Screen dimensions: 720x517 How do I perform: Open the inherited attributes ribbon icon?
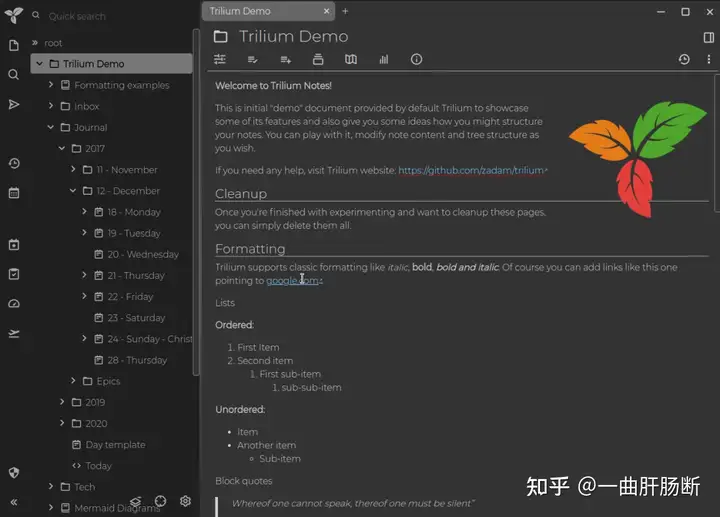318,59
